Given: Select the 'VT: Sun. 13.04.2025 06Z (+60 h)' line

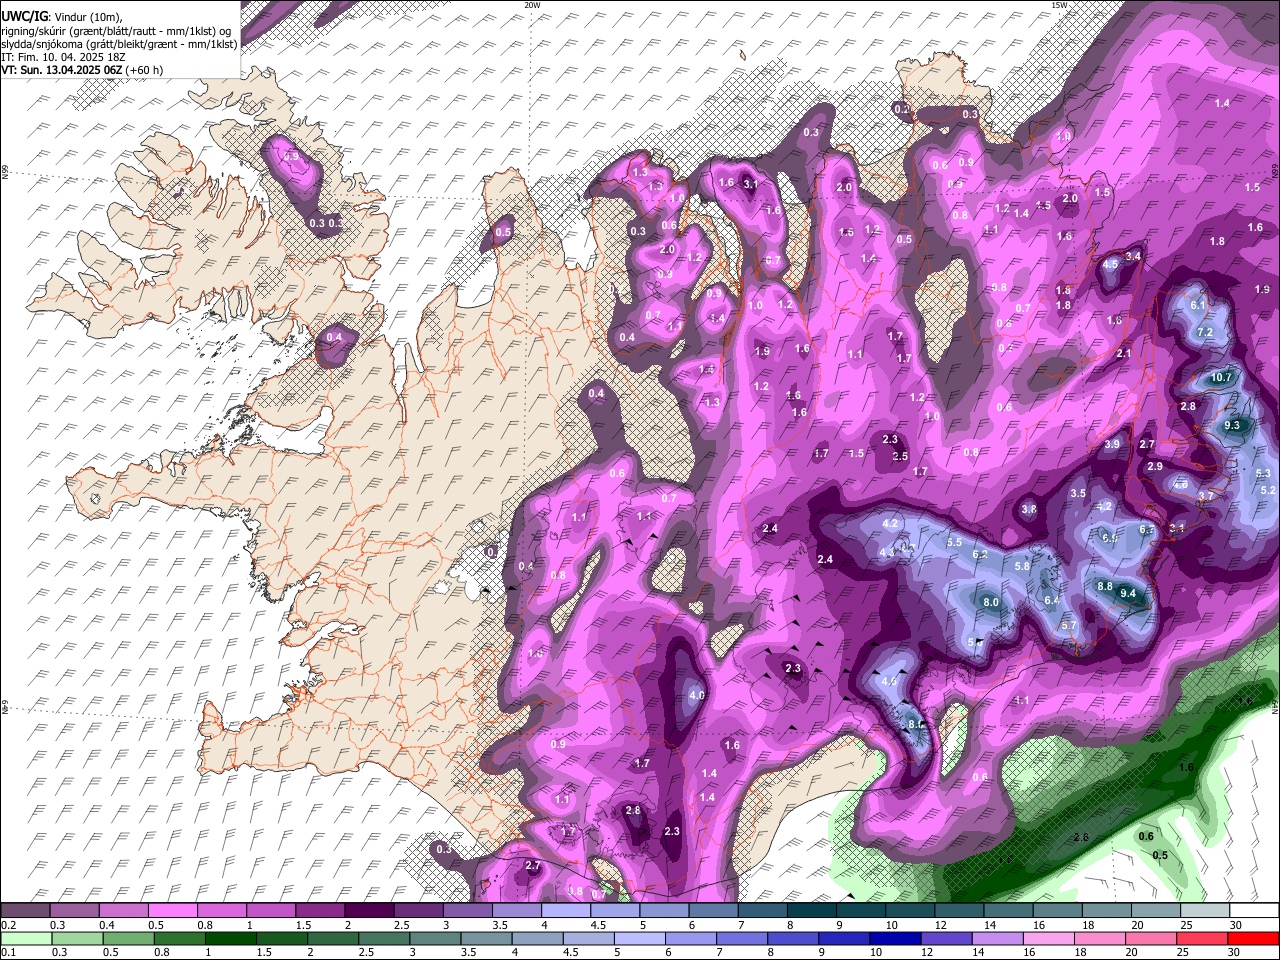Looking at the screenshot, I should [x=82, y=70].
